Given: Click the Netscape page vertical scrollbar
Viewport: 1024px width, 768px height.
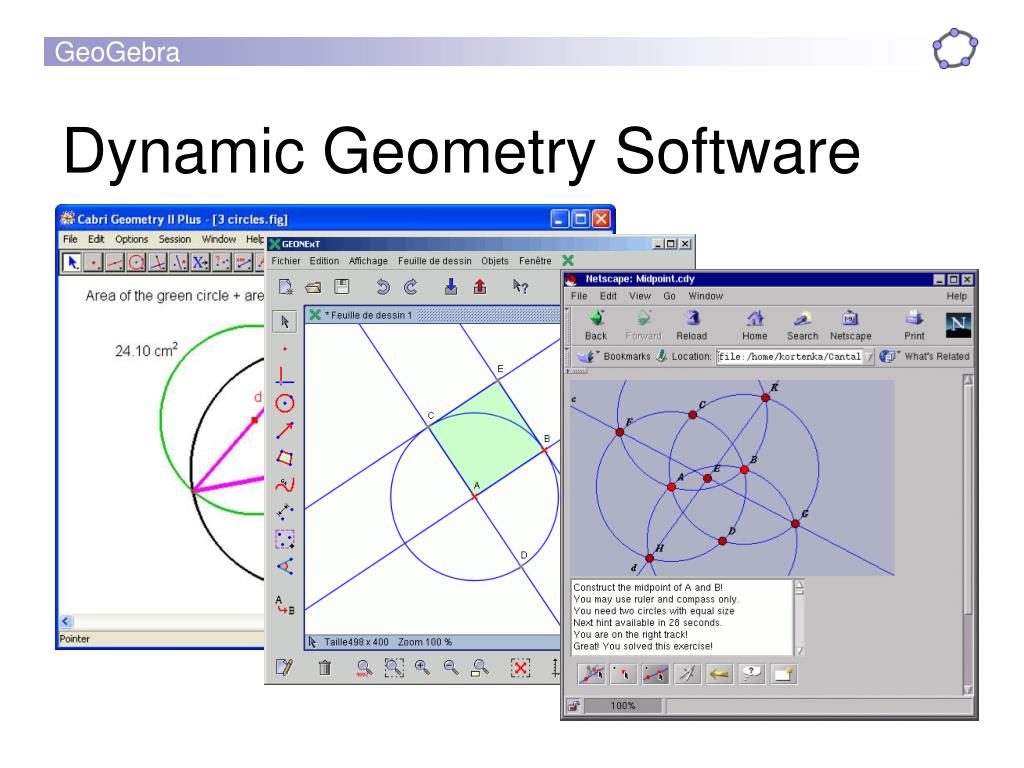Looking at the screenshot, I should pos(968,535).
